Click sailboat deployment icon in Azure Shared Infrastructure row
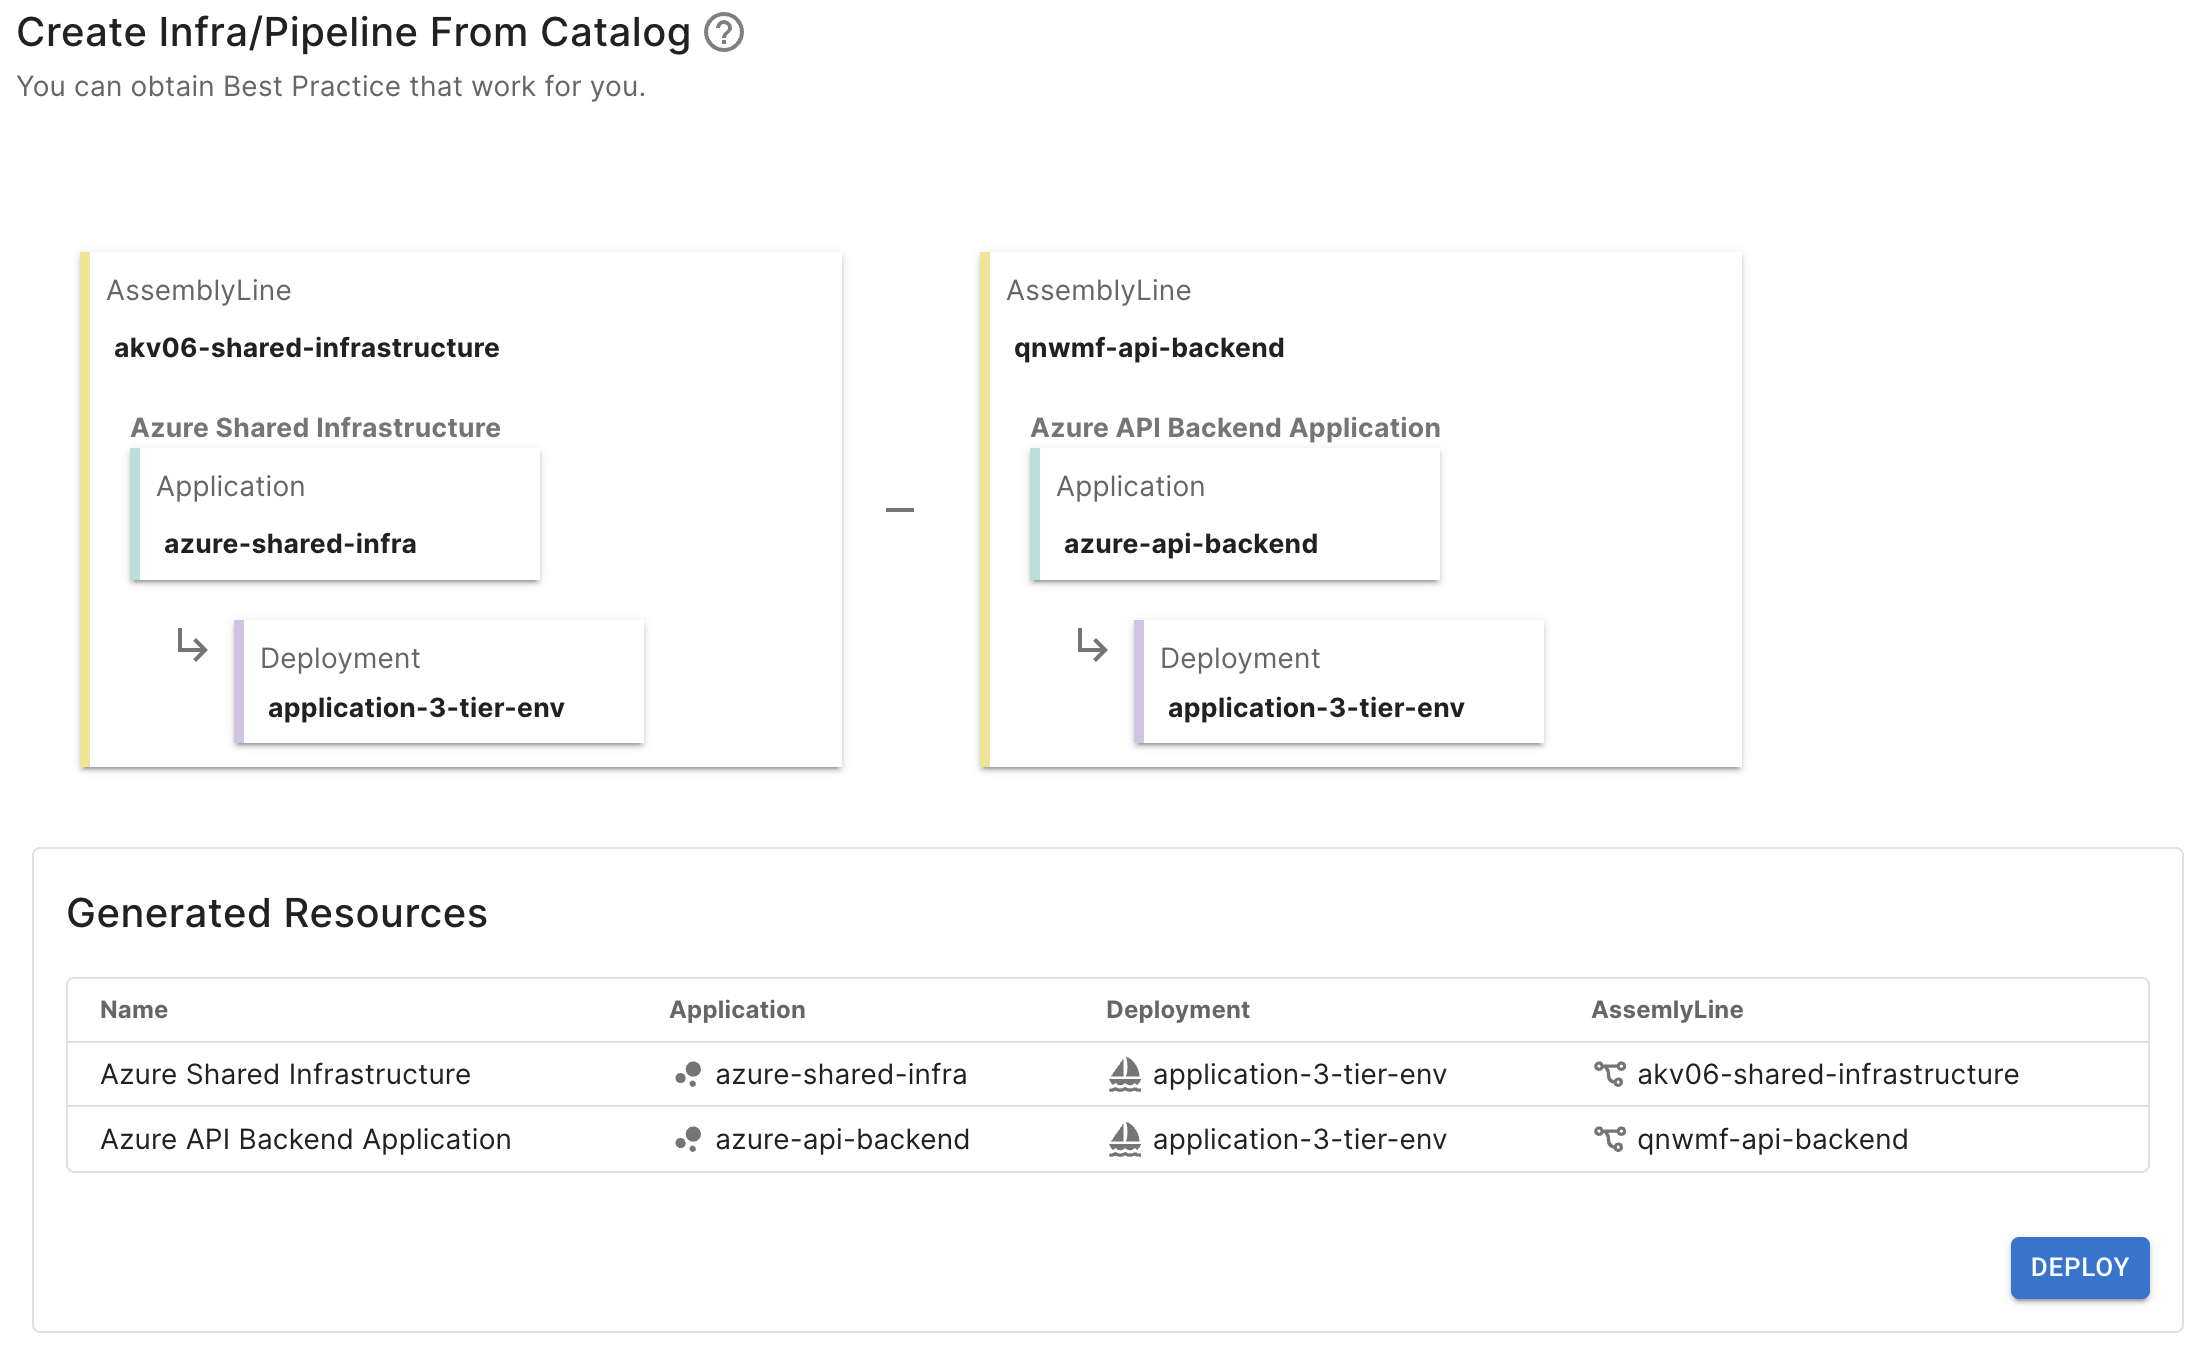The image size is (2200, 1346). 1125,1075
